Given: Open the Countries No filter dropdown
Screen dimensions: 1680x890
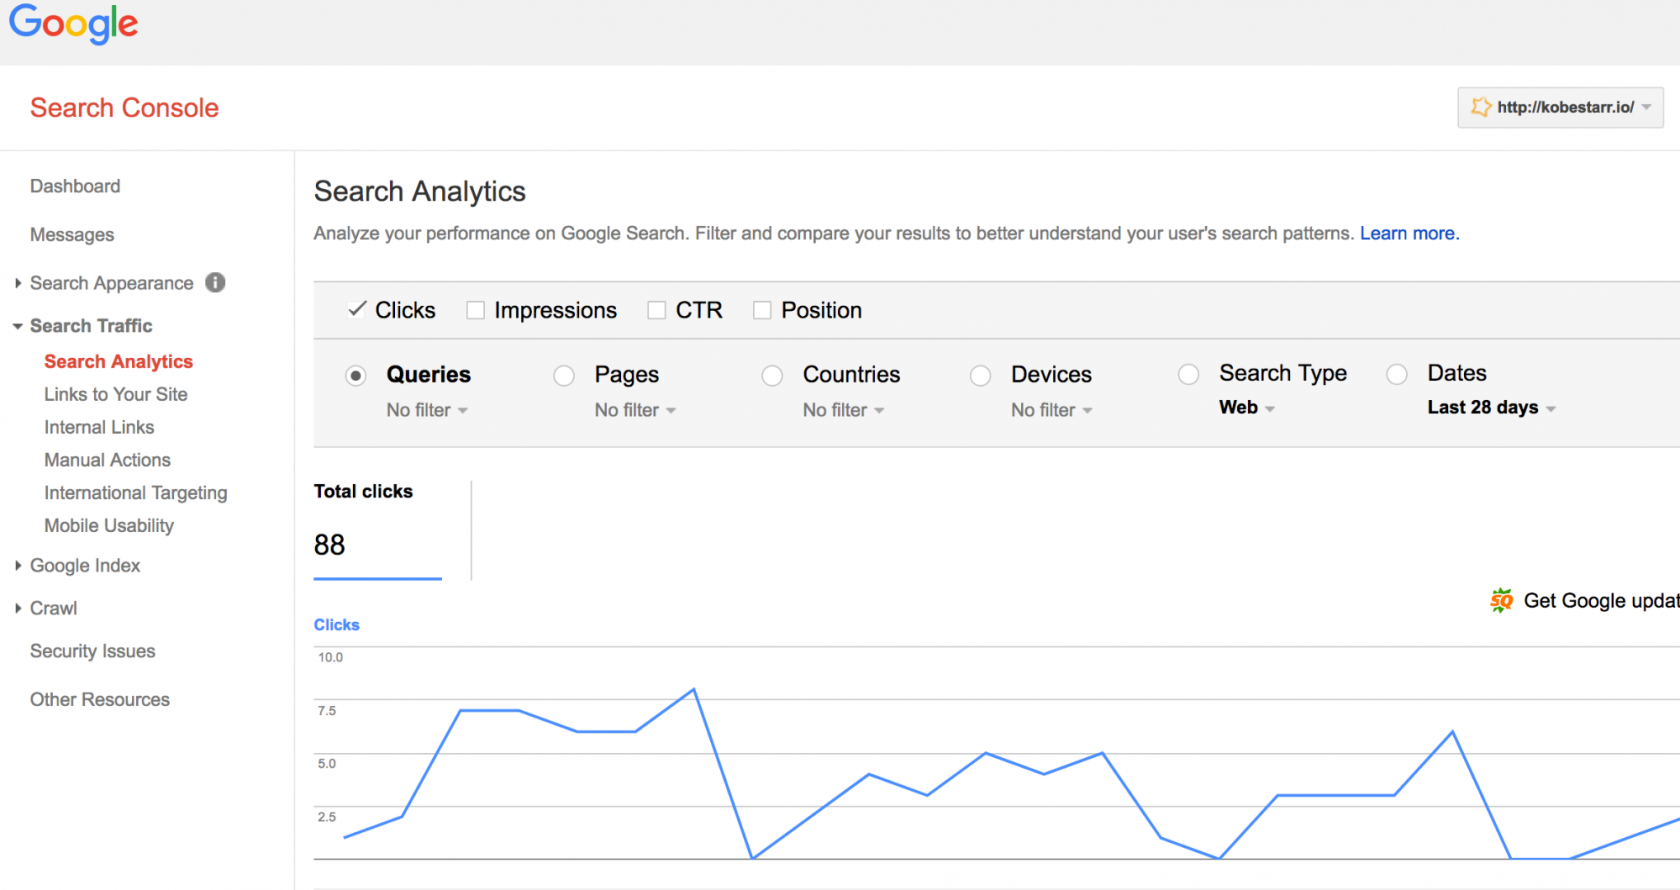Looking at the screenshot, I should [x=843, y=410].
